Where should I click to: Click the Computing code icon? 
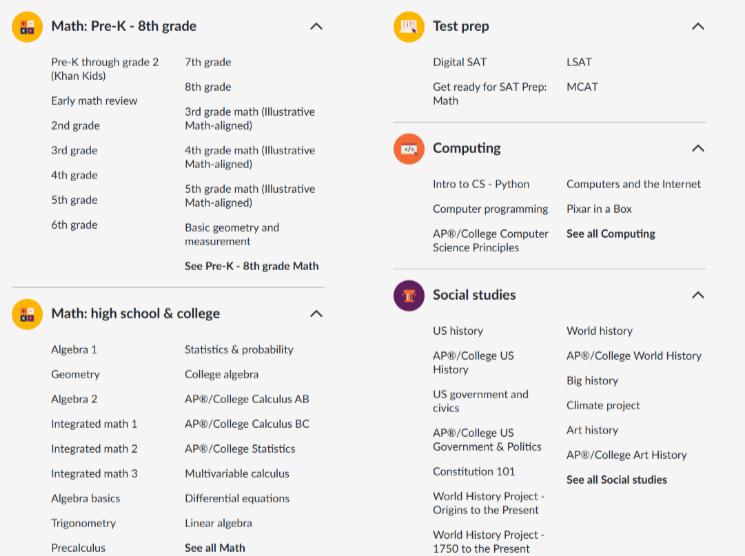[409, 149]
